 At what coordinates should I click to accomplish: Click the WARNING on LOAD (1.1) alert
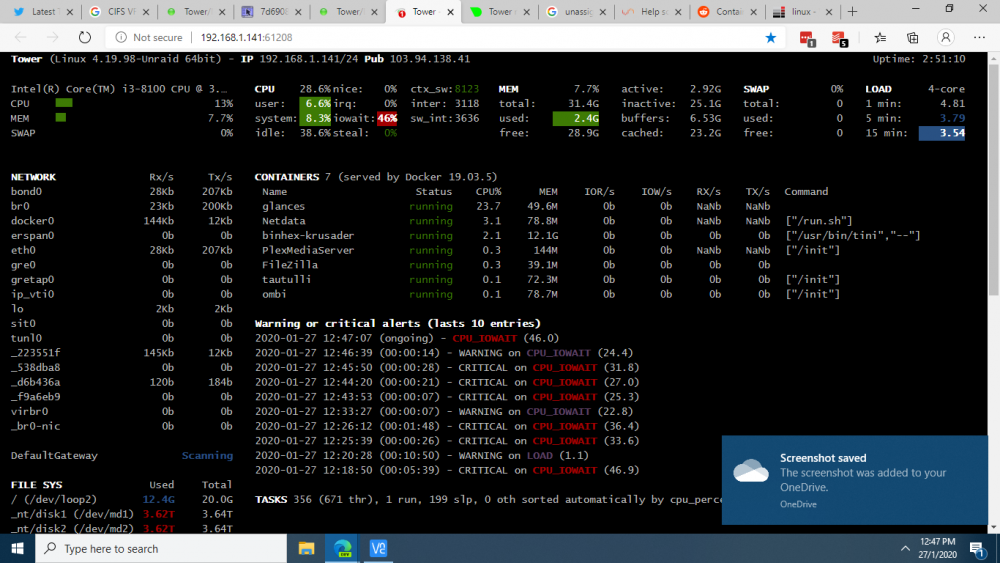(x=421, y=455)
